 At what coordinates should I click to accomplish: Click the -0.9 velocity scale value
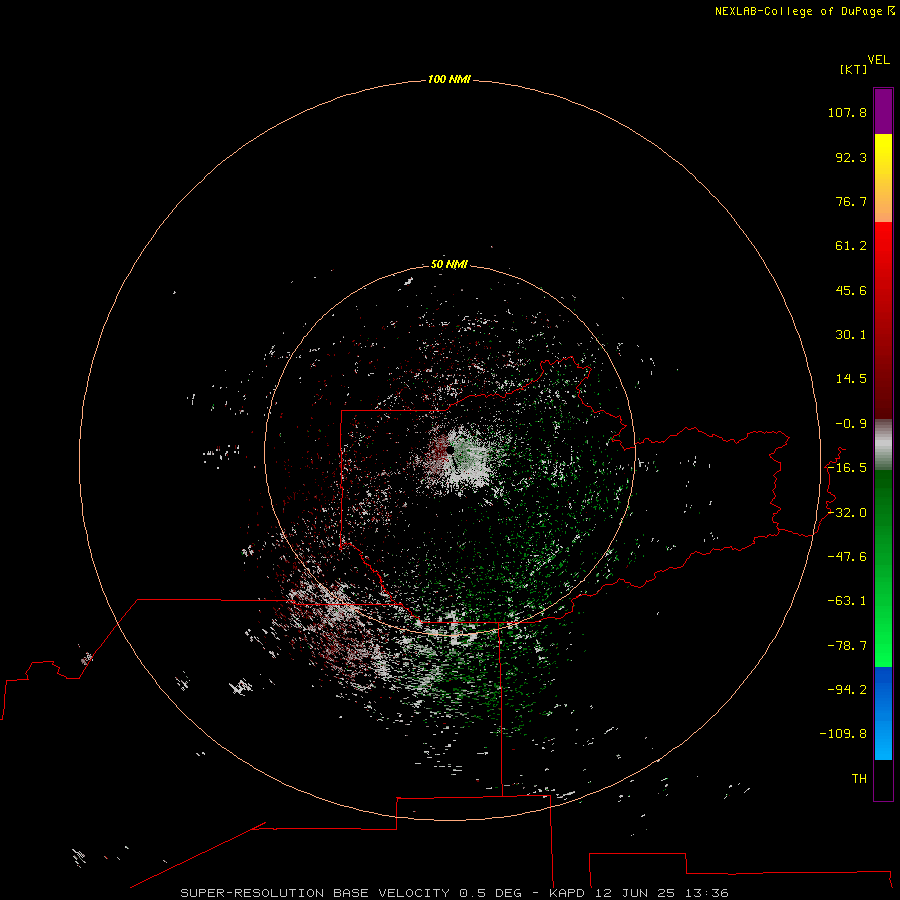(x=851, y=424)
